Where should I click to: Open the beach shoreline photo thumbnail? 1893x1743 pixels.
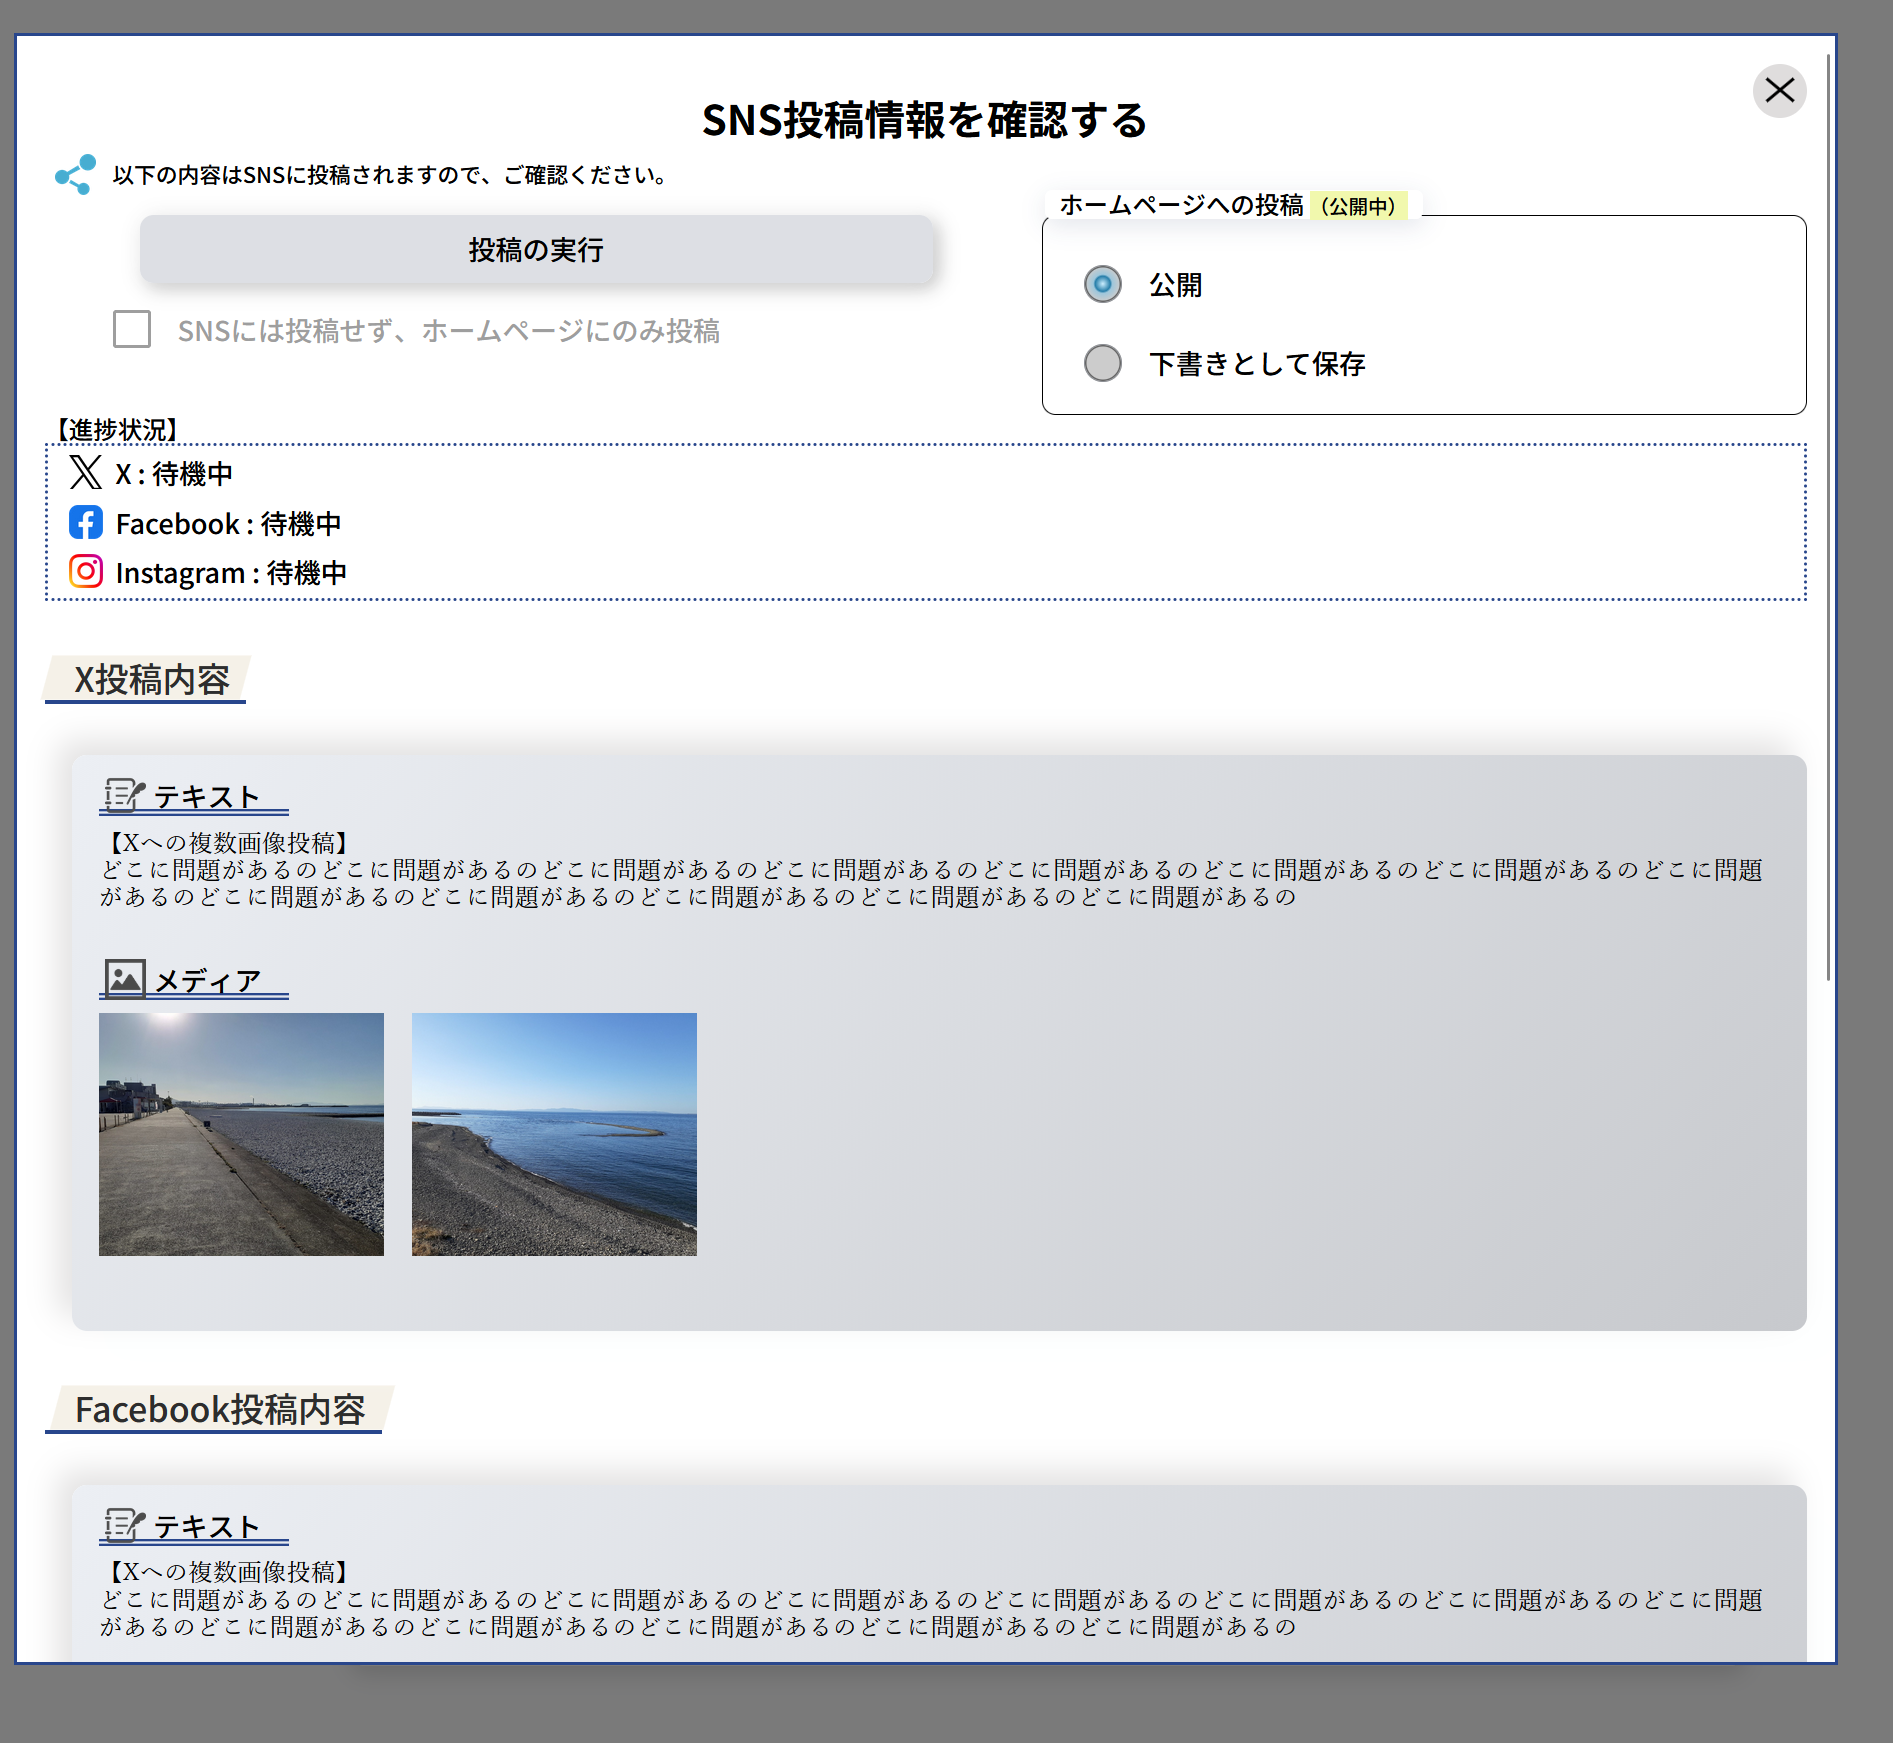(x=553, y=1135)
